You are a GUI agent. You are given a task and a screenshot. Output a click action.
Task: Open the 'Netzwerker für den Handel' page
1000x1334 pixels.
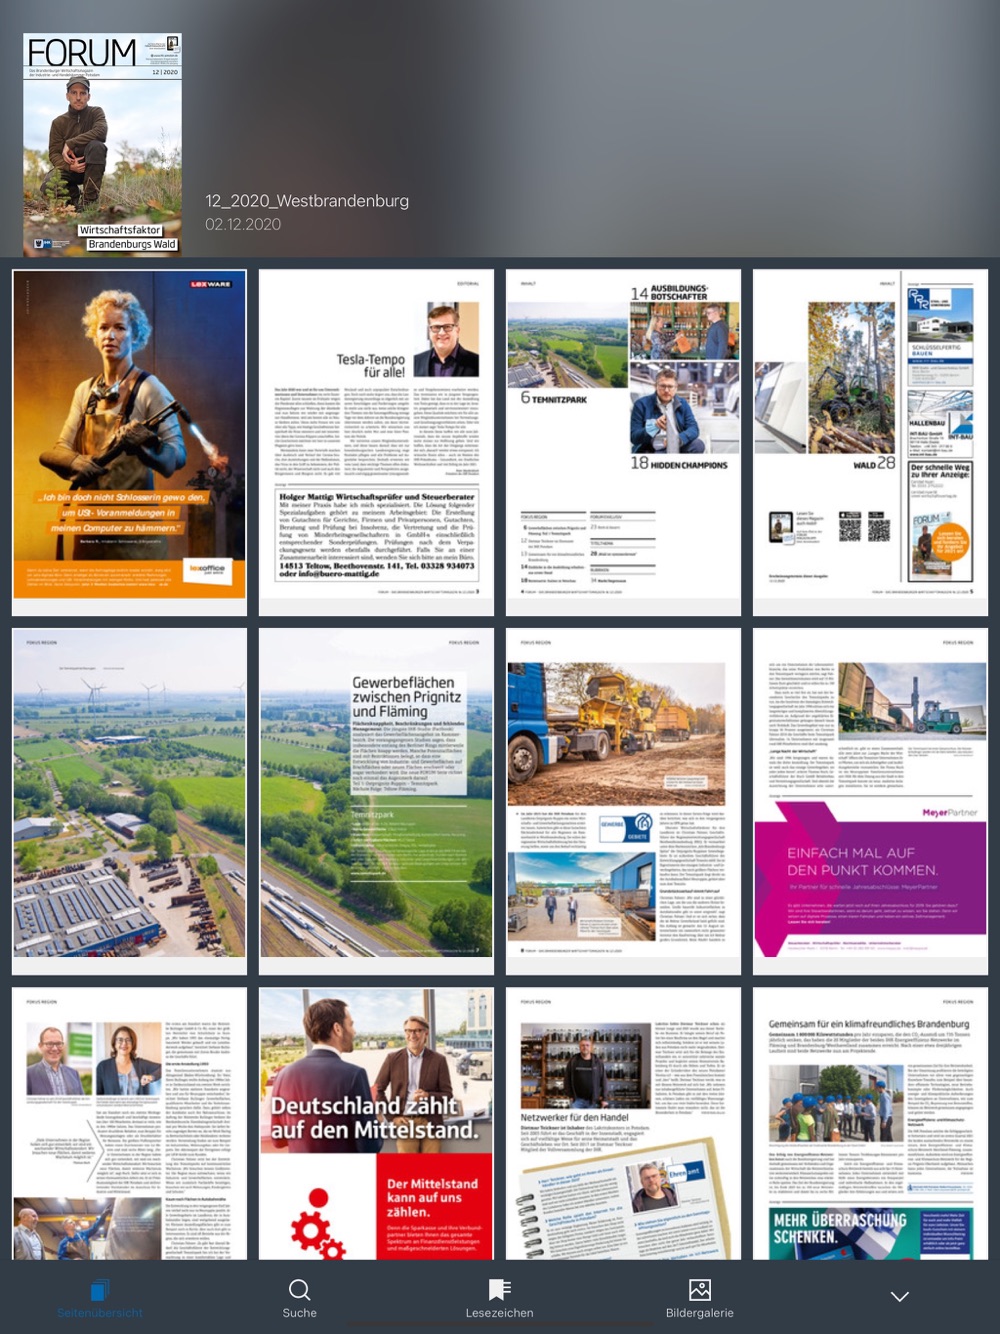[623, 1123]
